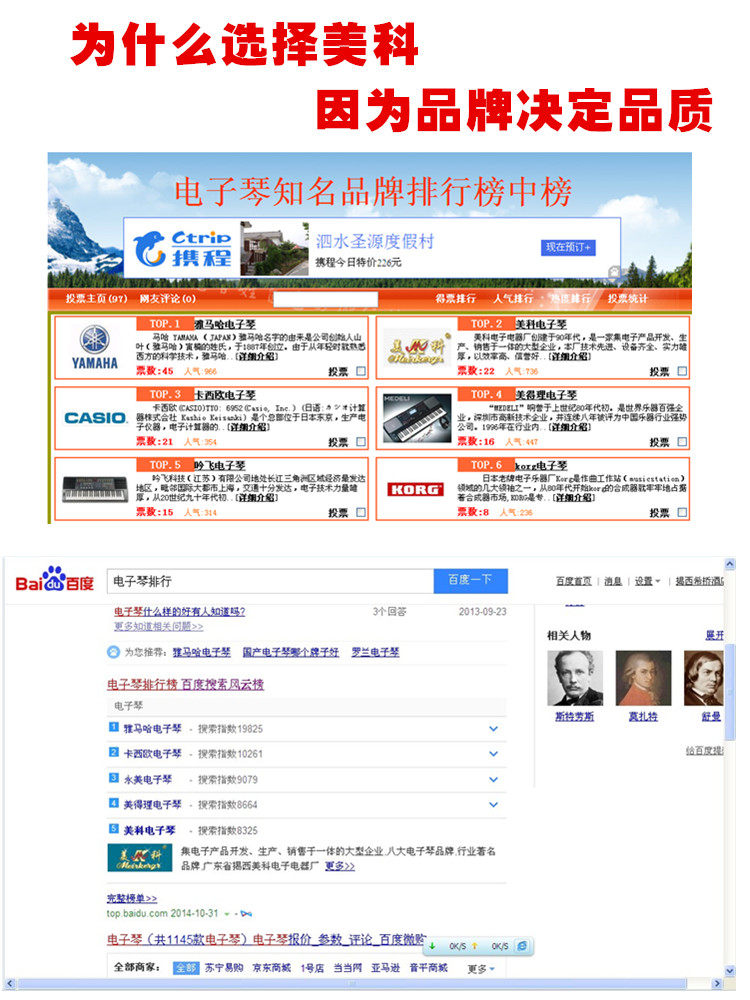
Task: Open 电子琴什么样的好有人知道吗 link
Action: point(180,612)
